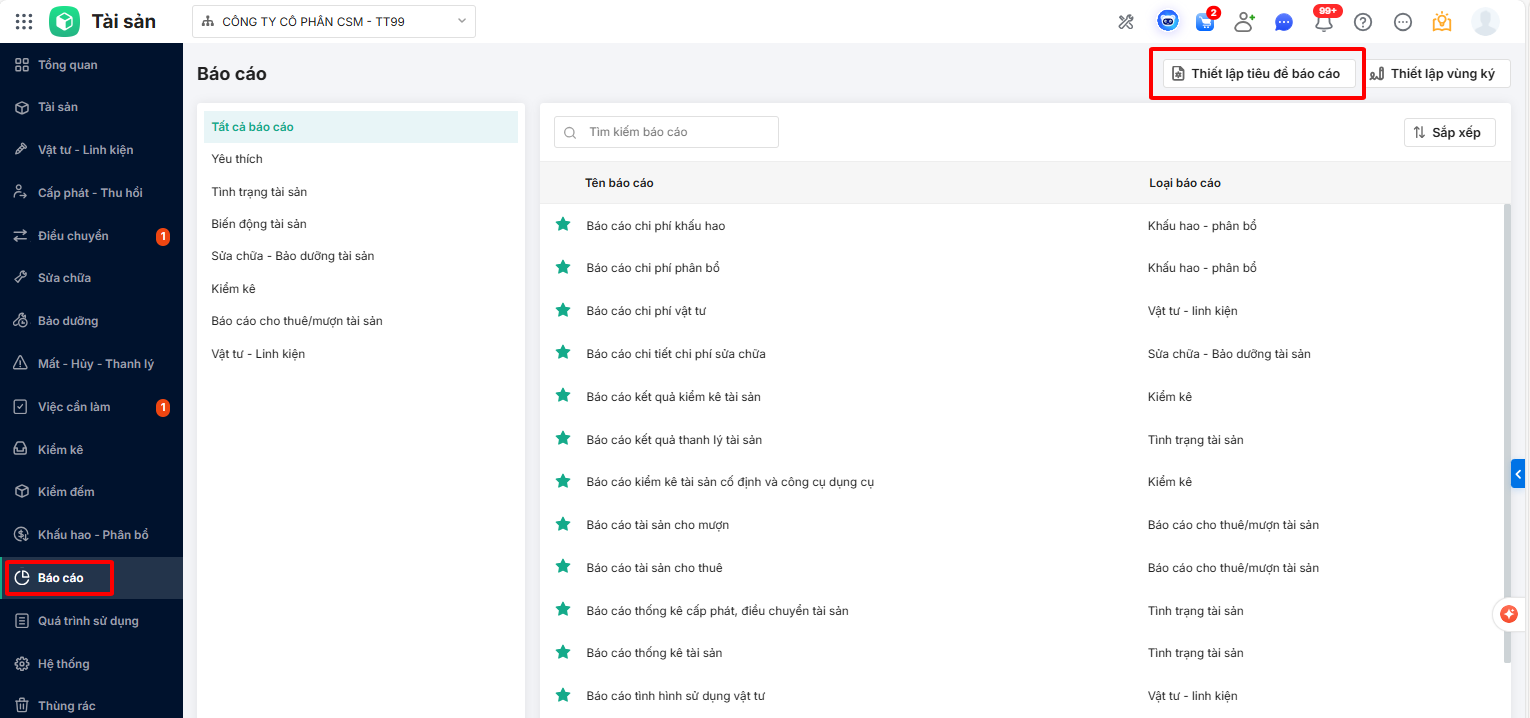
Task: Click the invite user icon
Action: 1244,22
